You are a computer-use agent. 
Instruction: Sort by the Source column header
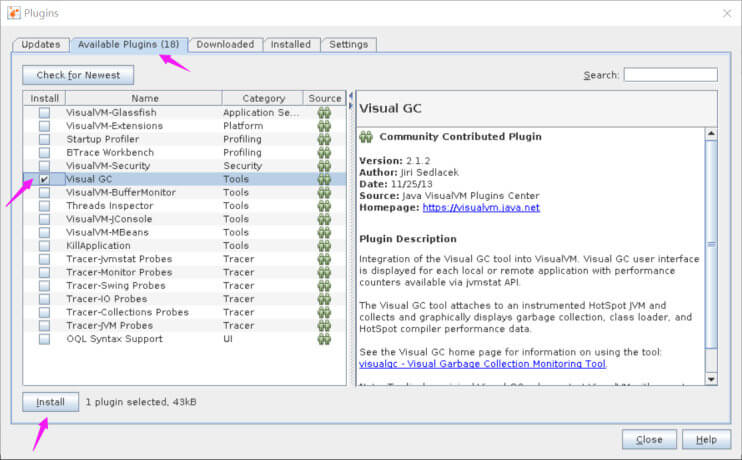[x=325, y=98]
